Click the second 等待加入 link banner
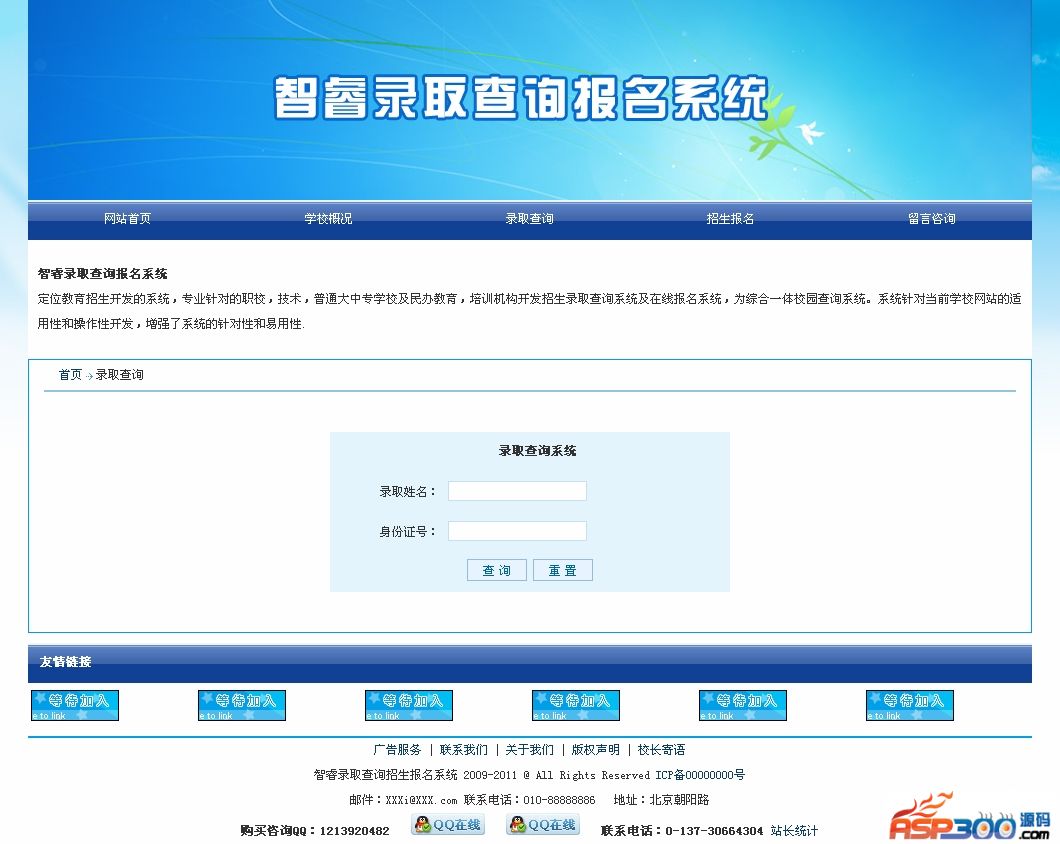 click(242, 705)
